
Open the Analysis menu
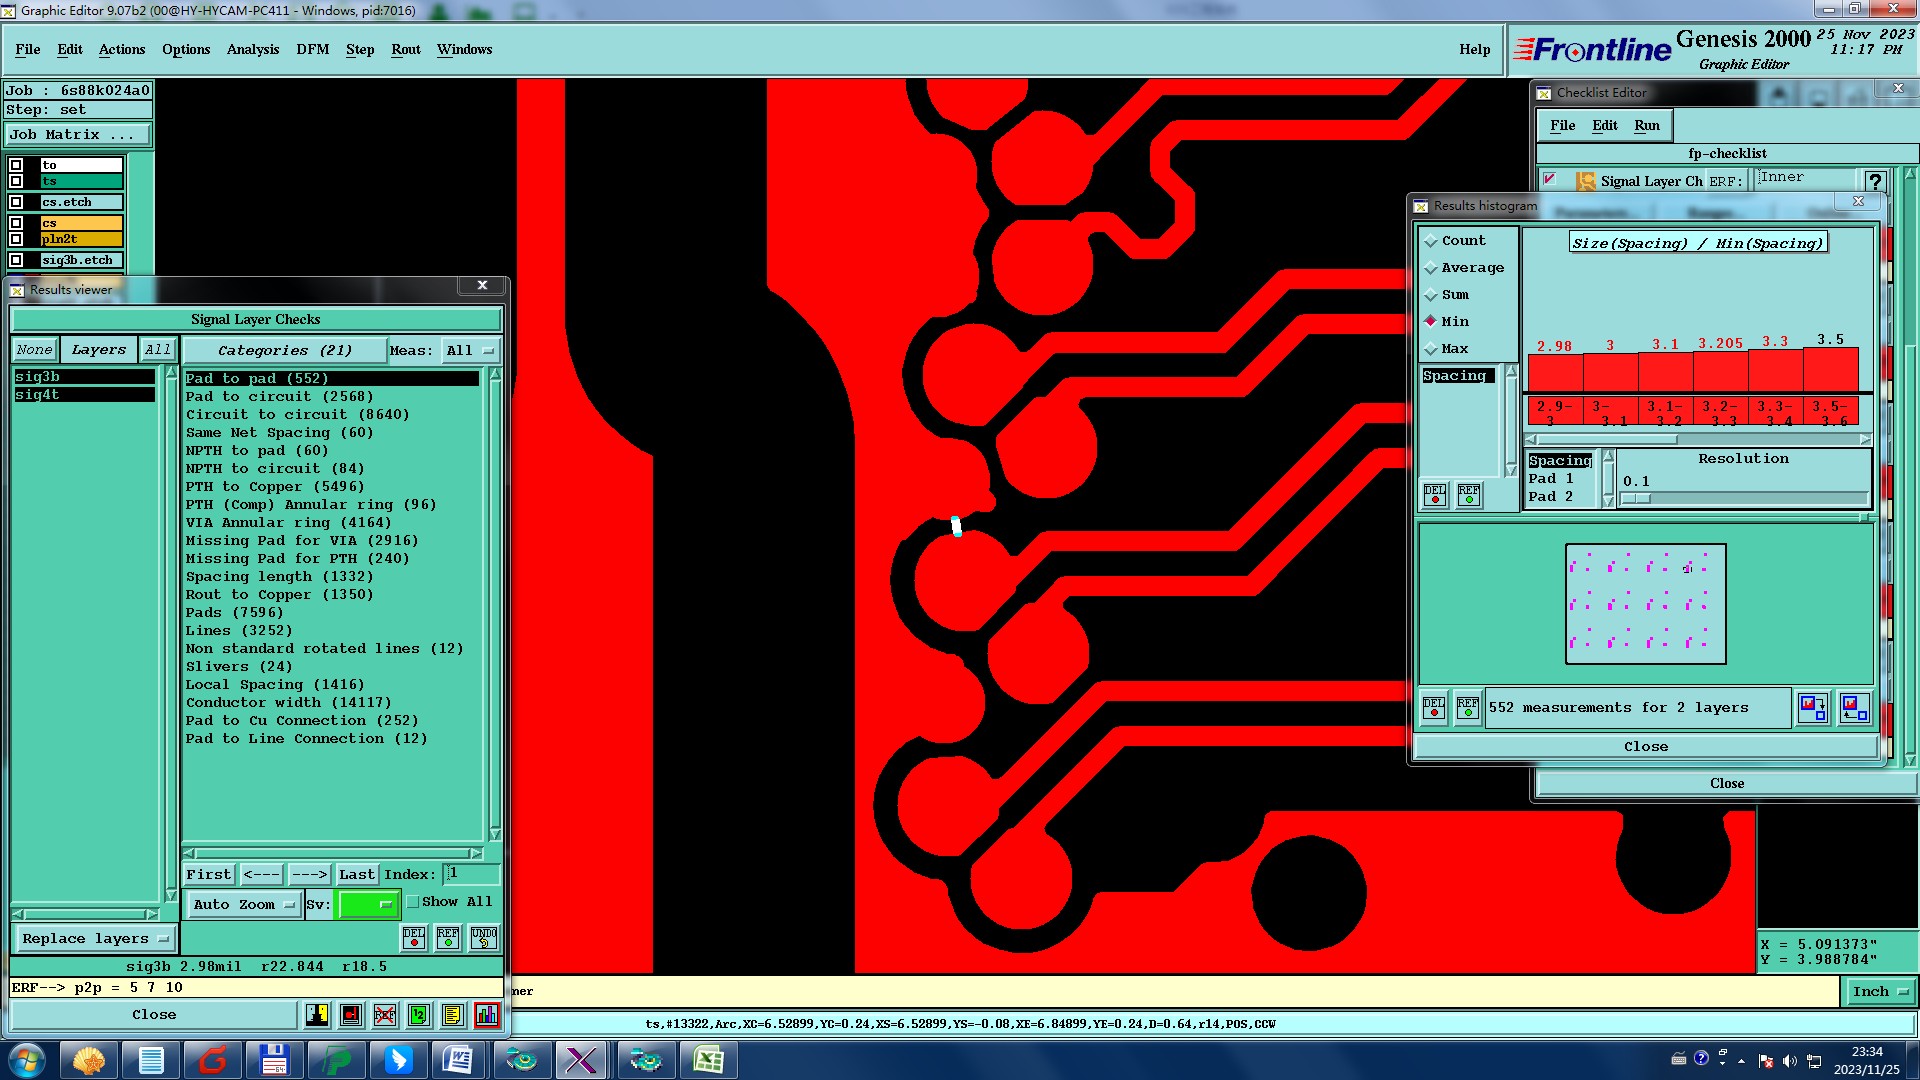[252, 49]
